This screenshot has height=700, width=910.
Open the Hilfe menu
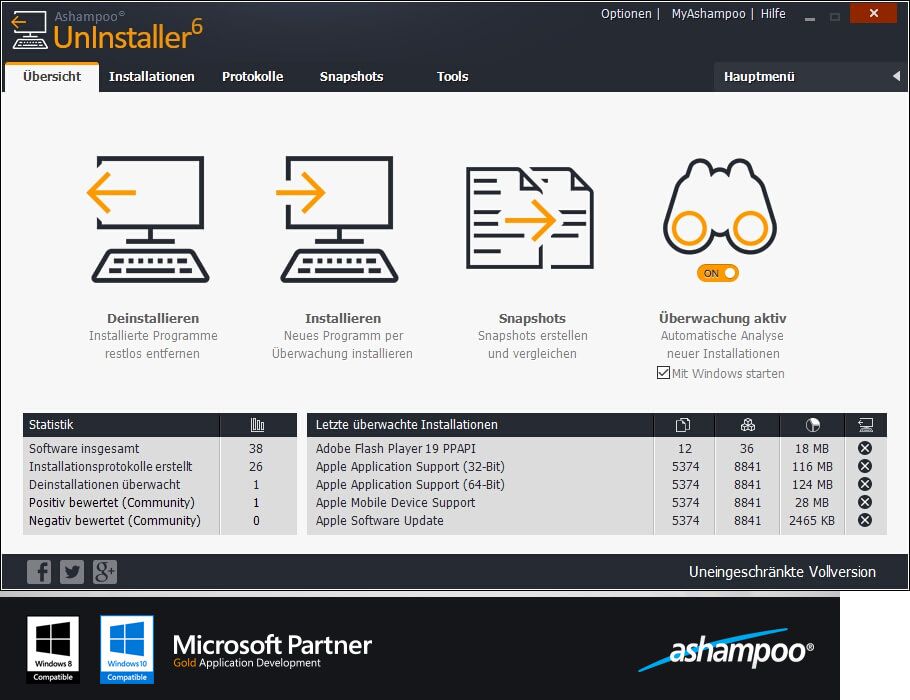click(x=772, y=13)
